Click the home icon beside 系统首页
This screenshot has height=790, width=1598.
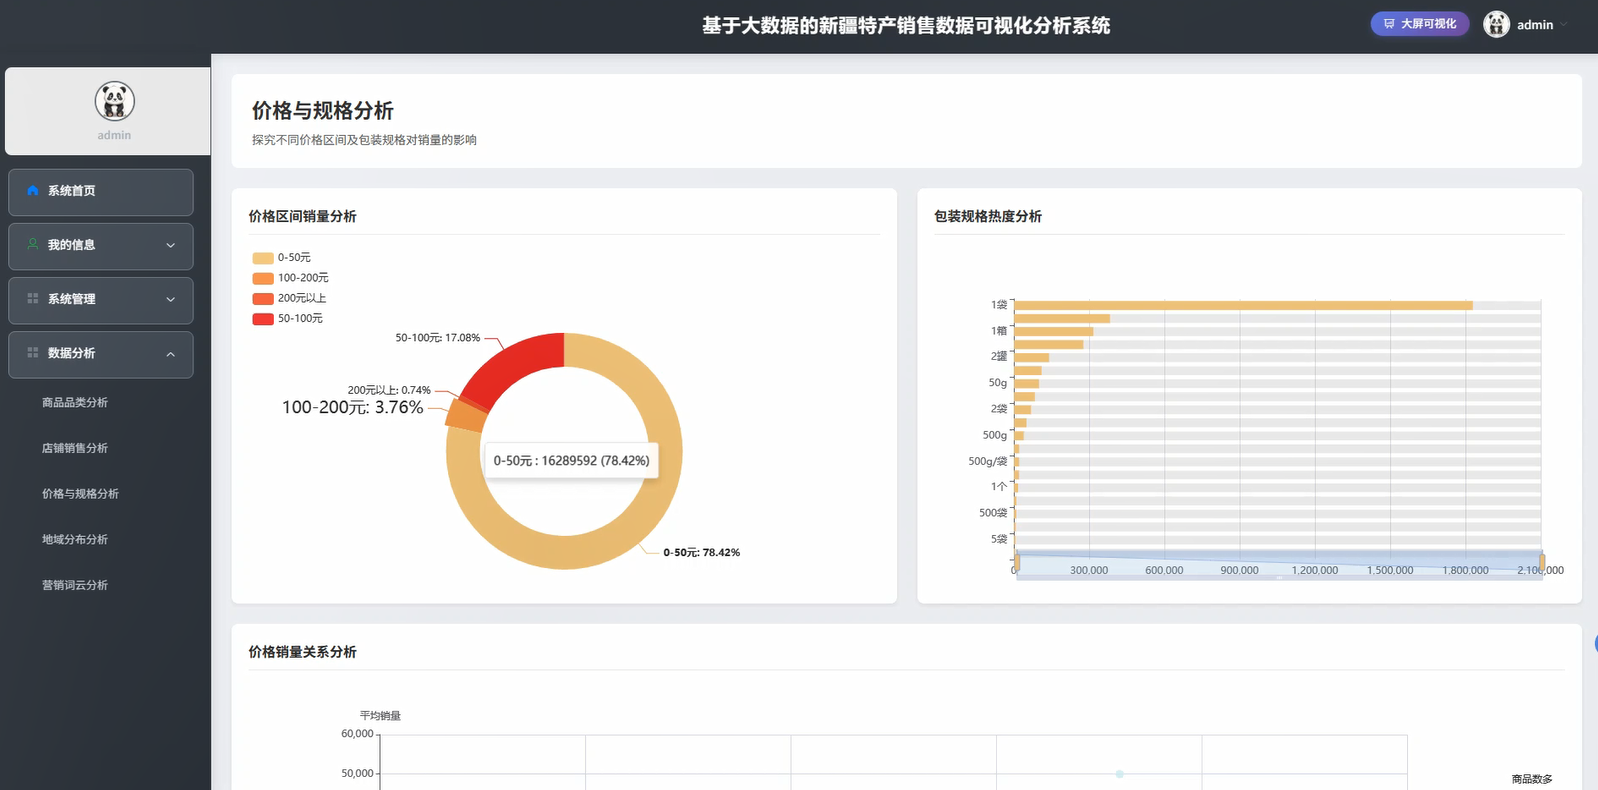(33, 190)
